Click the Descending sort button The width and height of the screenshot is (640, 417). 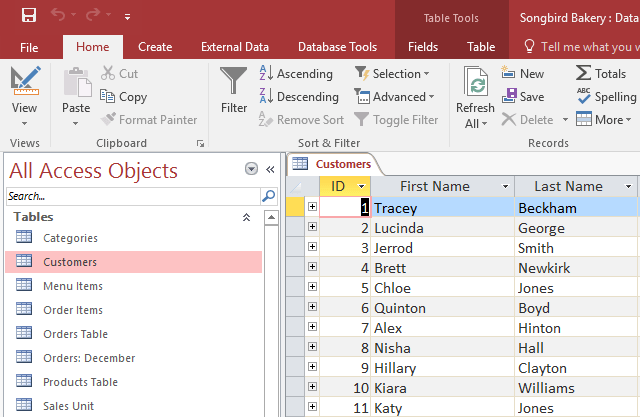tap(298, 97)
